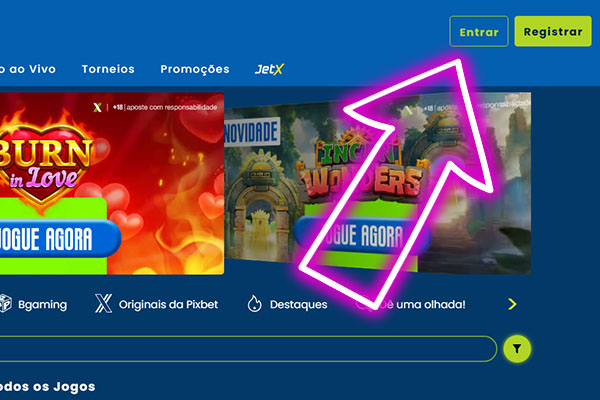Screen dimensions: 600x400
Task: Click Jogue Agora on Incan Wonders banner
Action: coord(362,235)
